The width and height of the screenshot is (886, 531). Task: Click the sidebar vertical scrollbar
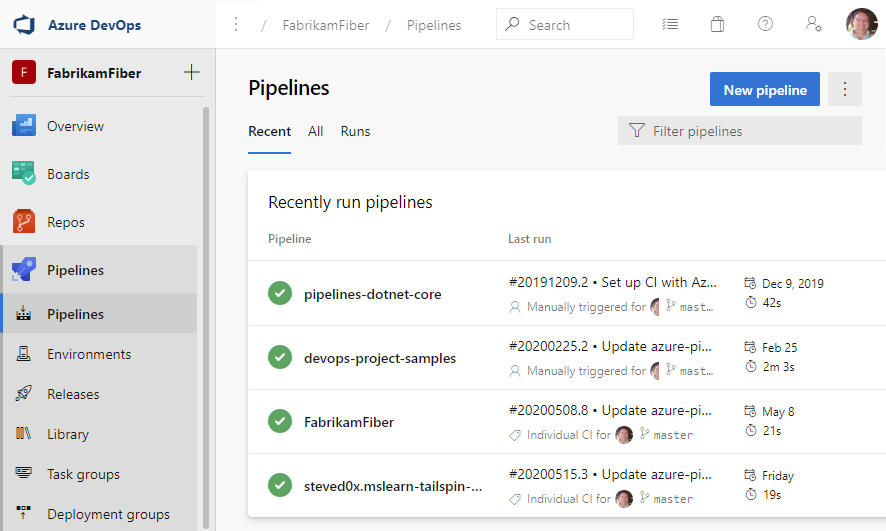pos(206,316)
